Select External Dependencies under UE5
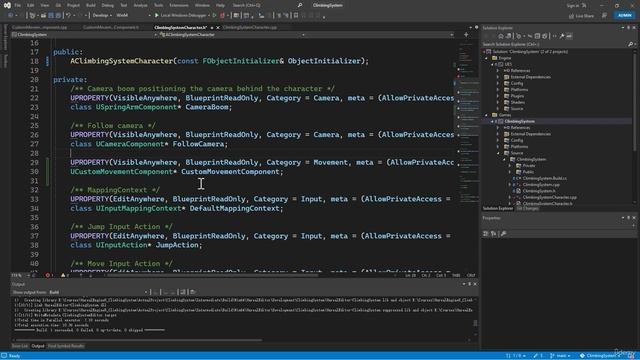 click(530, 77)
